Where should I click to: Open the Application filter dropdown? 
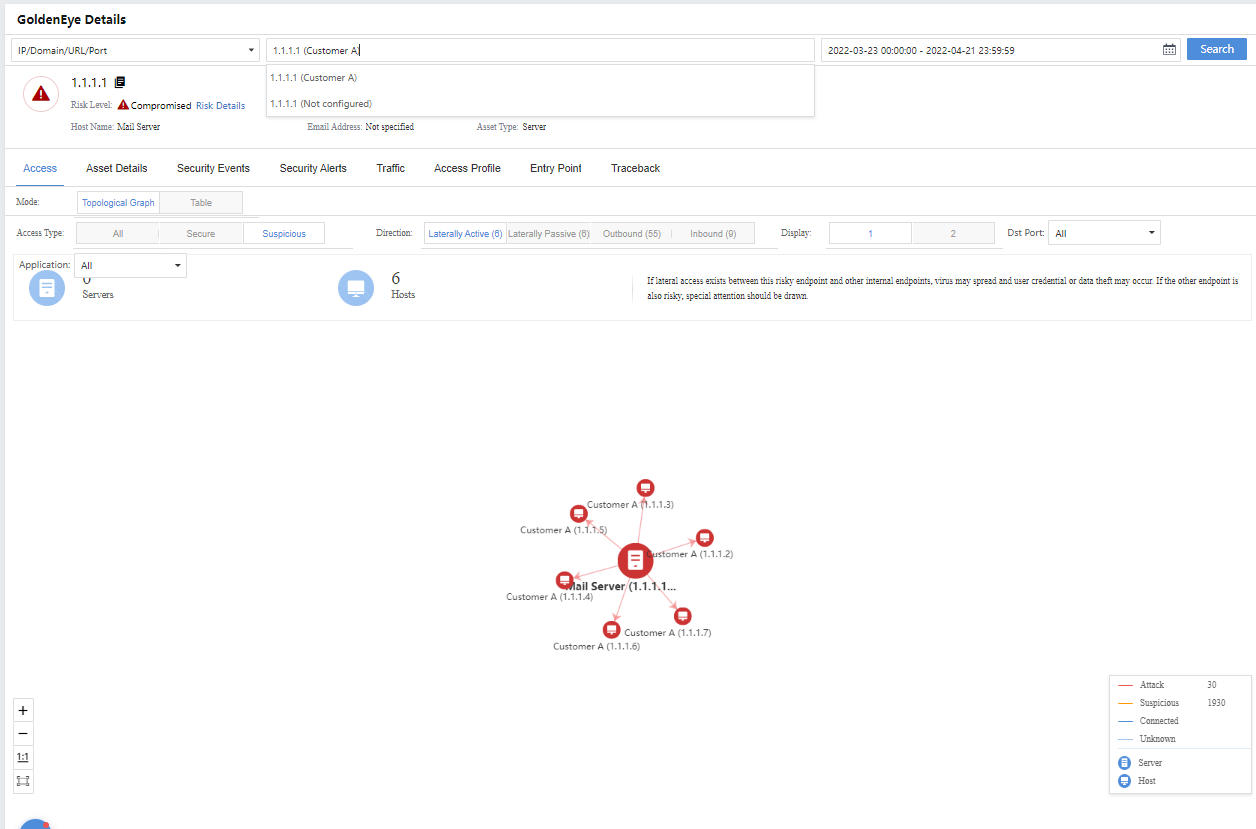coord(130,266)
